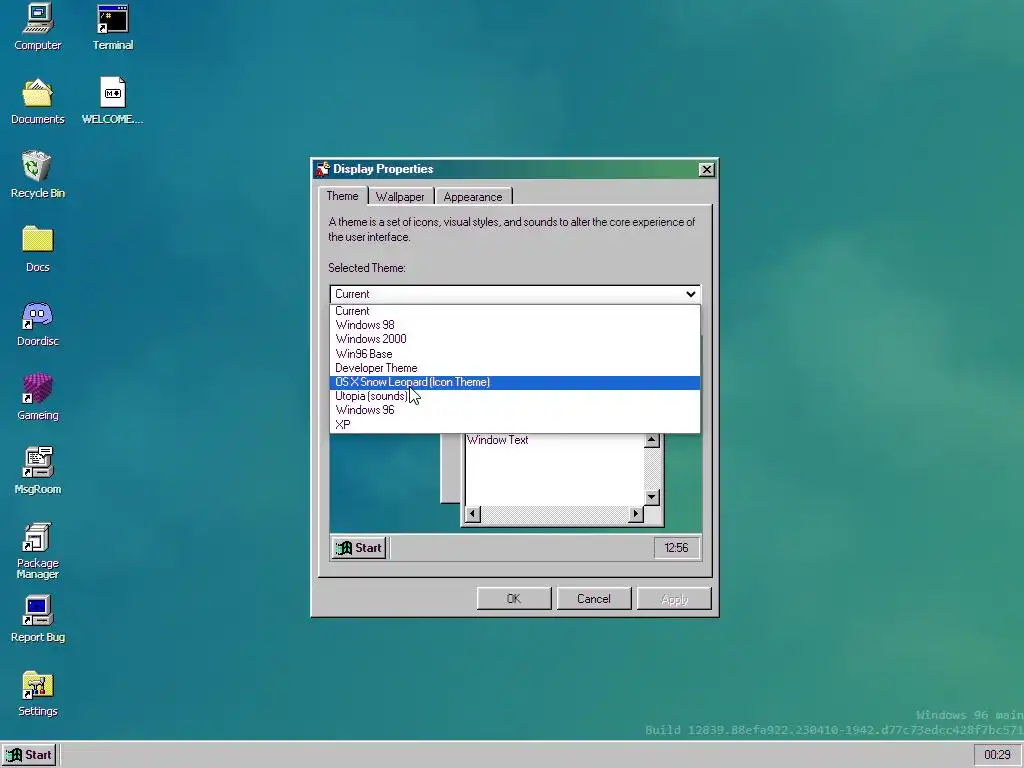Click preview horizontal scrollbar left arrow
Image resolution: width=1024 pixels, height=768 pixels.
tap(473, 515)
